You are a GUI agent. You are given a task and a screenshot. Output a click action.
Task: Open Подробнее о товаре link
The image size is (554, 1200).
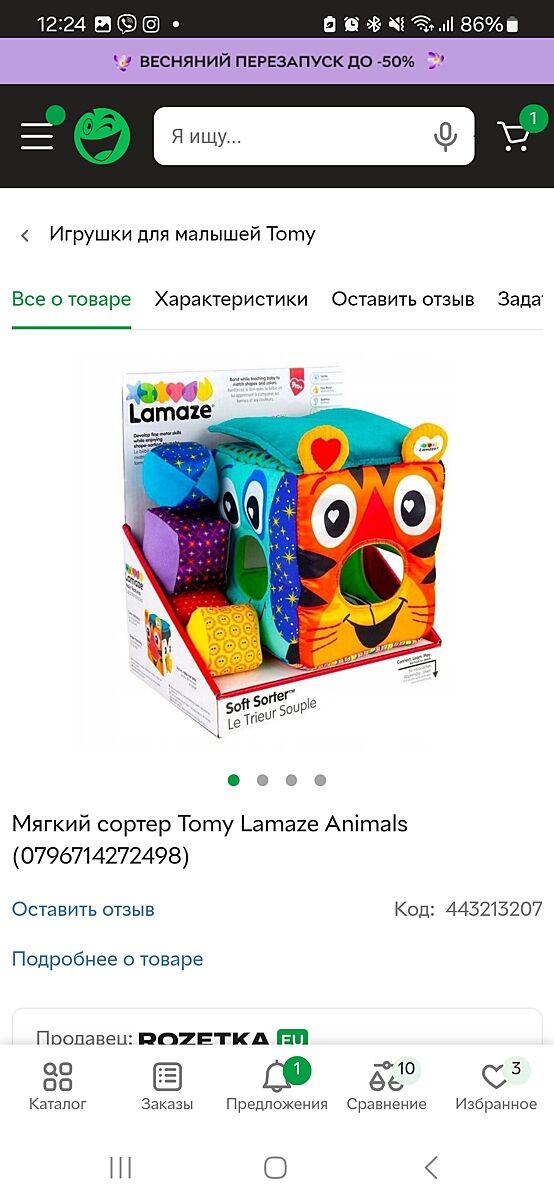coord(107,959)
